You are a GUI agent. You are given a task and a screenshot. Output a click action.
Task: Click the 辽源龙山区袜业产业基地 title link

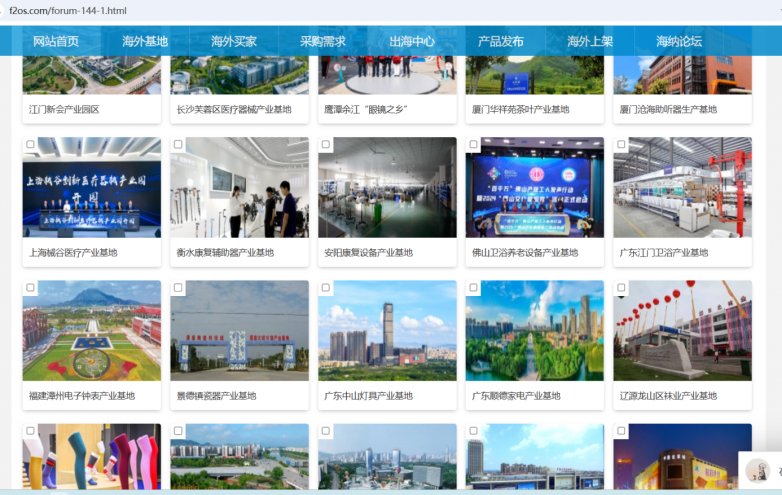pos(668,396)
